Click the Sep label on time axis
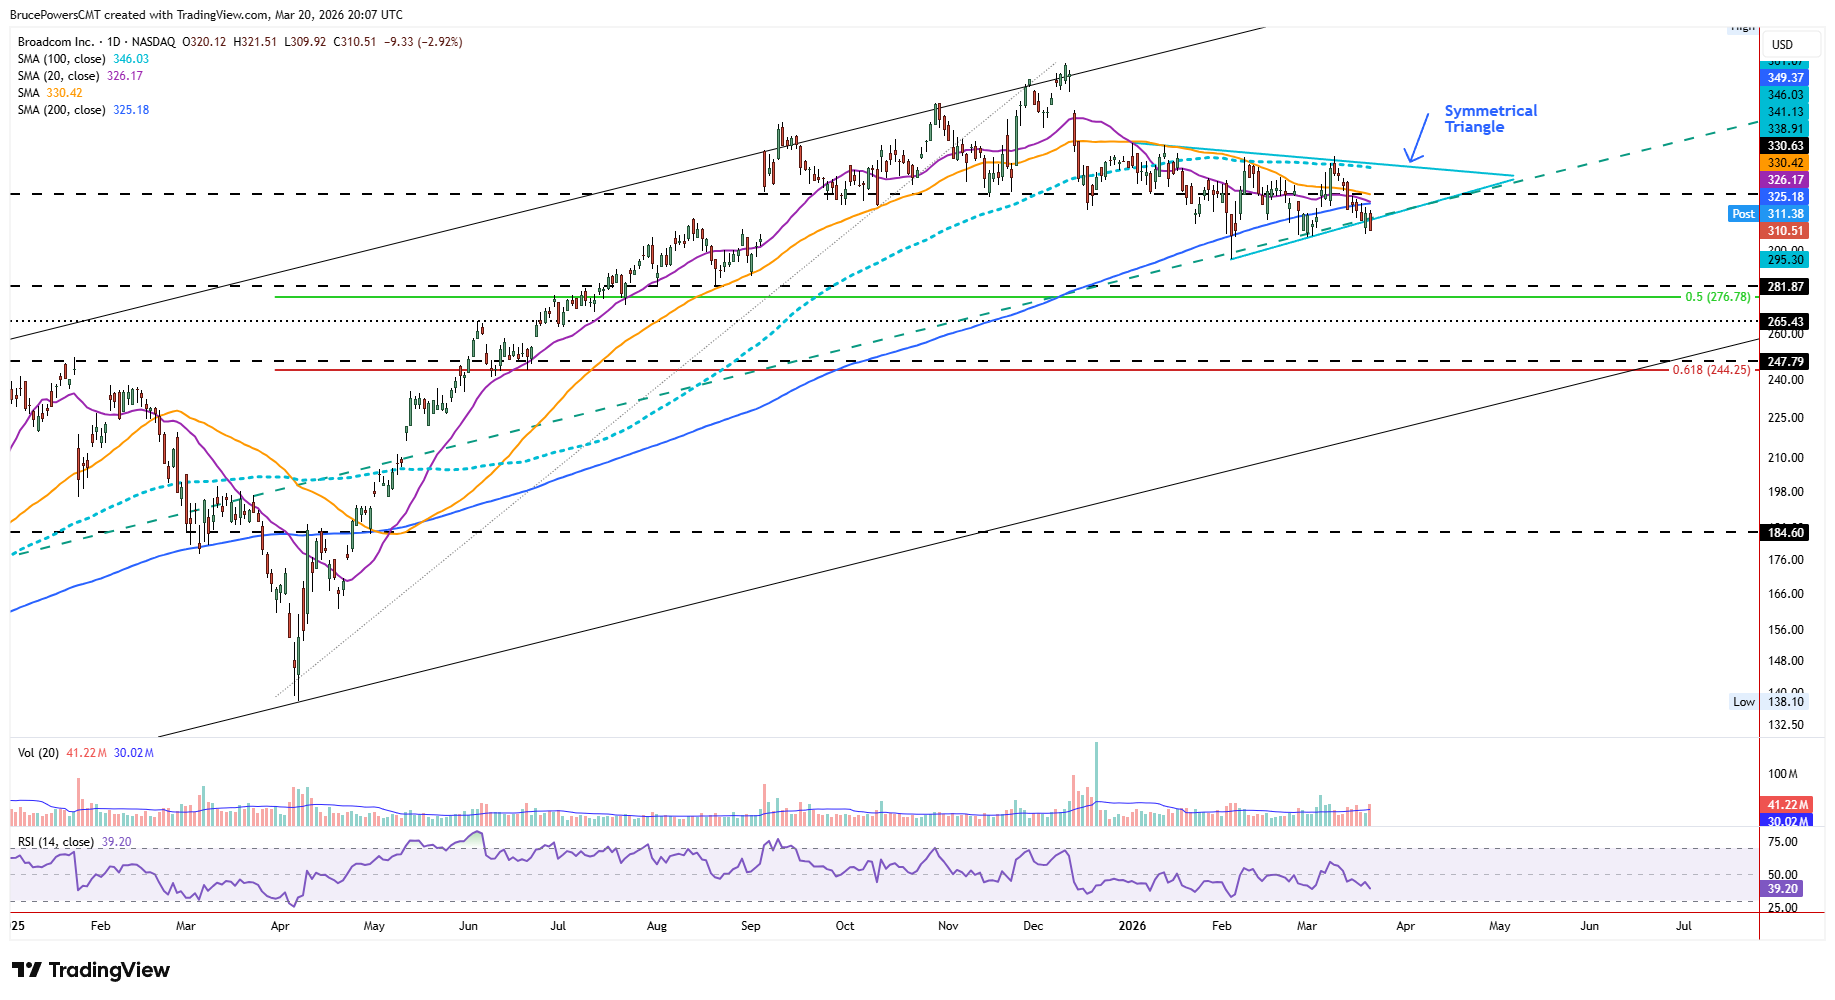This screenshot has height=1000, width=1835. pos(751,926)
